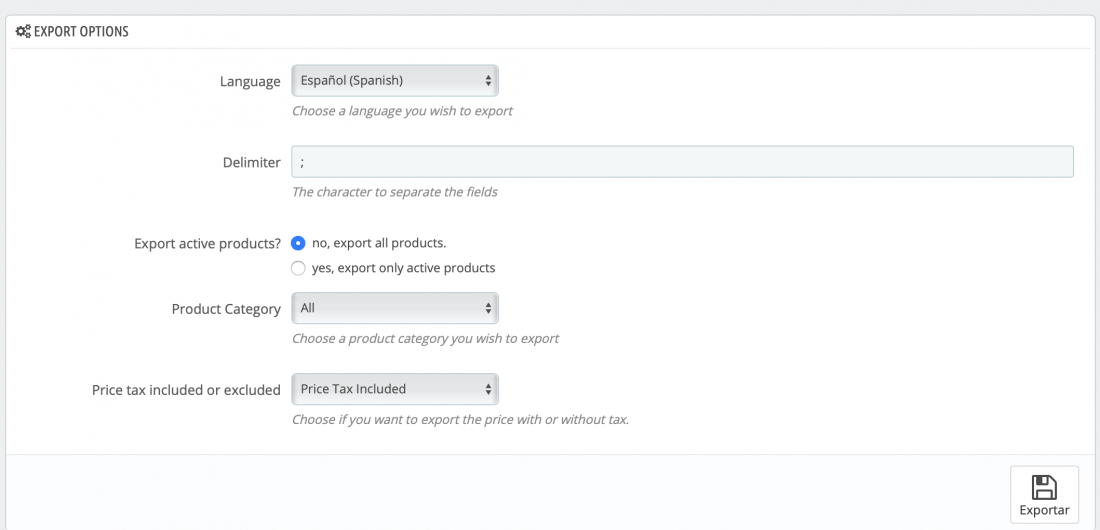Open the Product Category dropdown set to All

point(395,308)
